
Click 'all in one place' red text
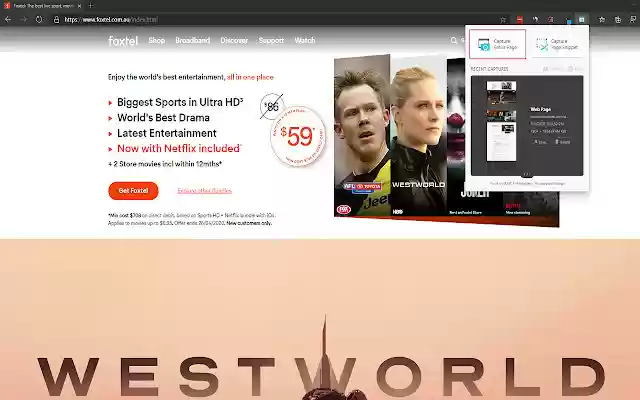point(250,77)
